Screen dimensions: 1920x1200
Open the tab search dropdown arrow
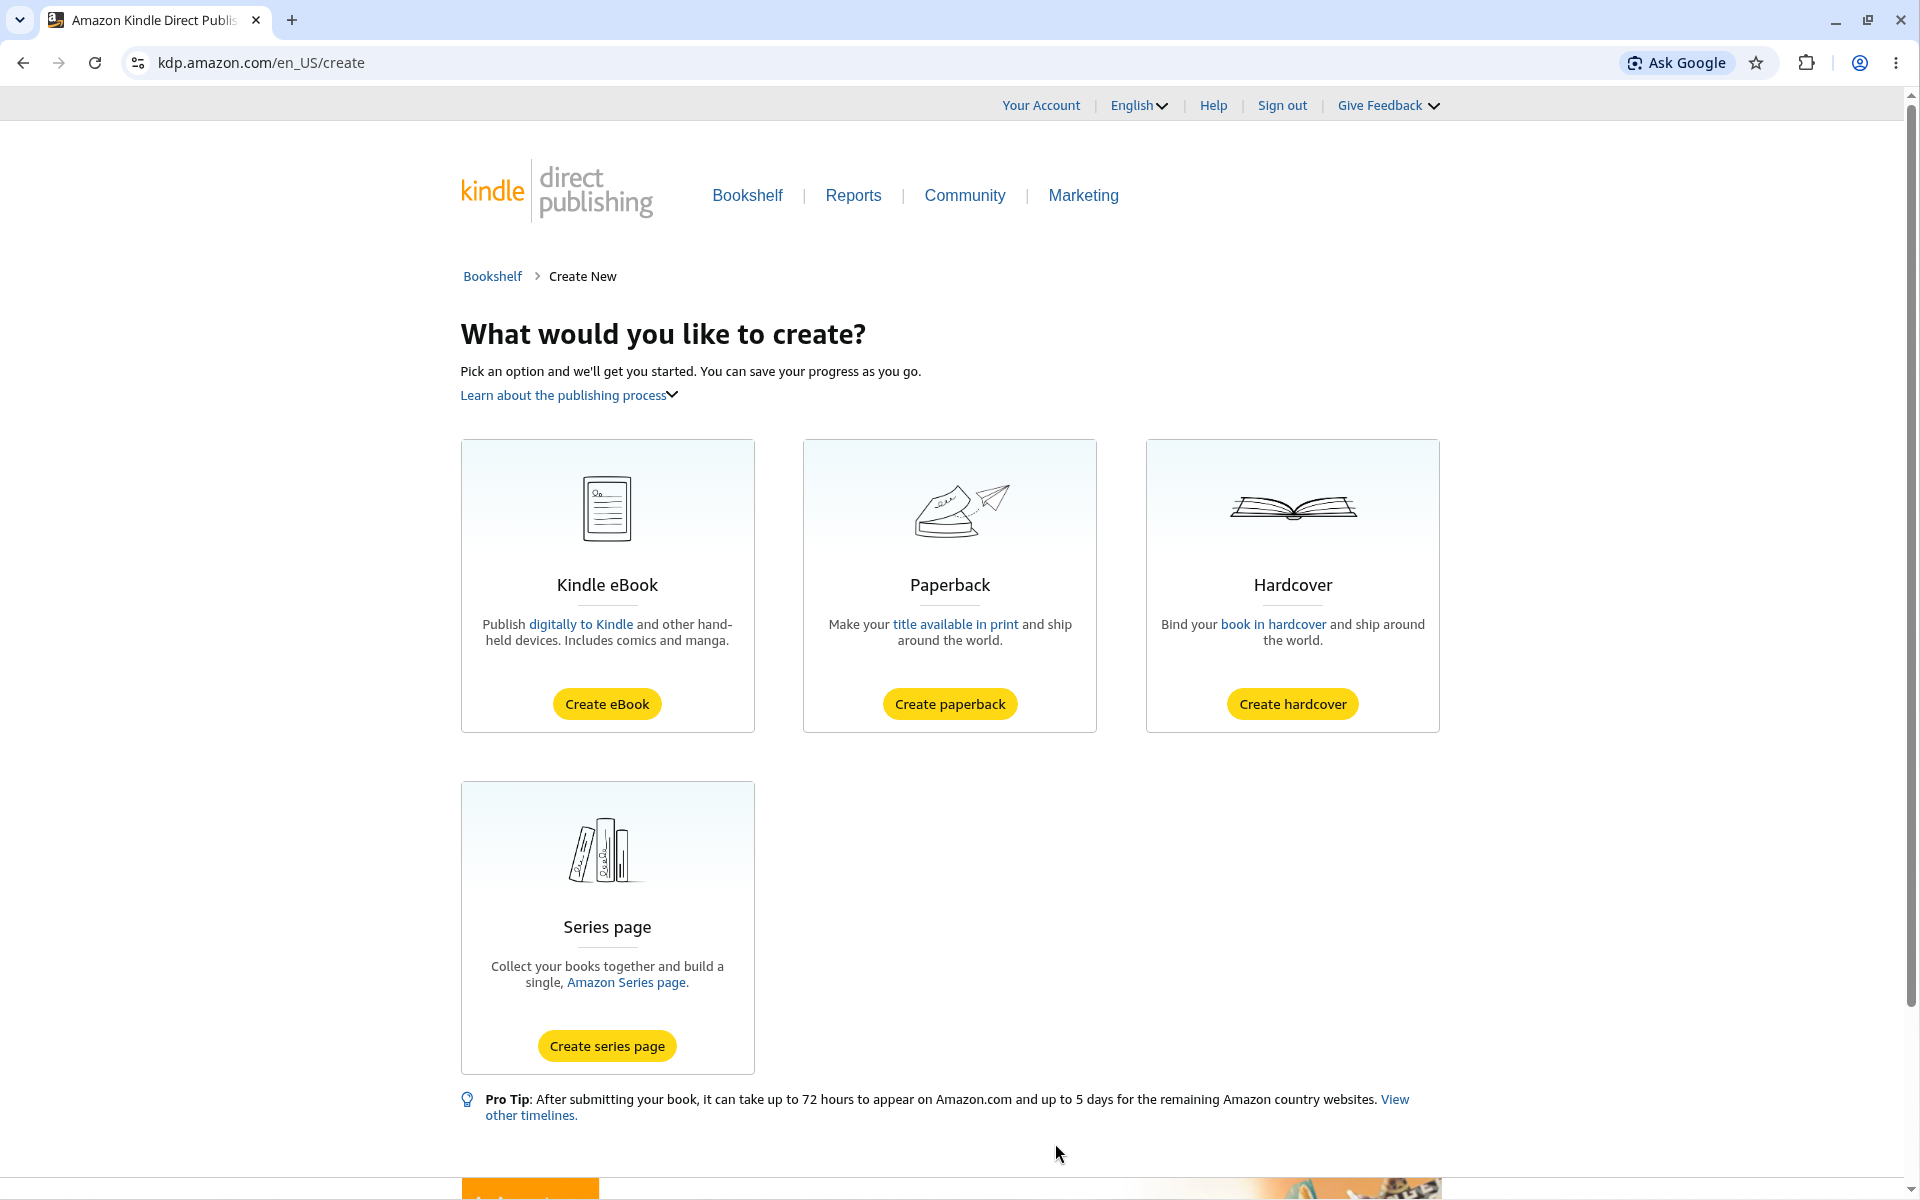tap(20, 20)
